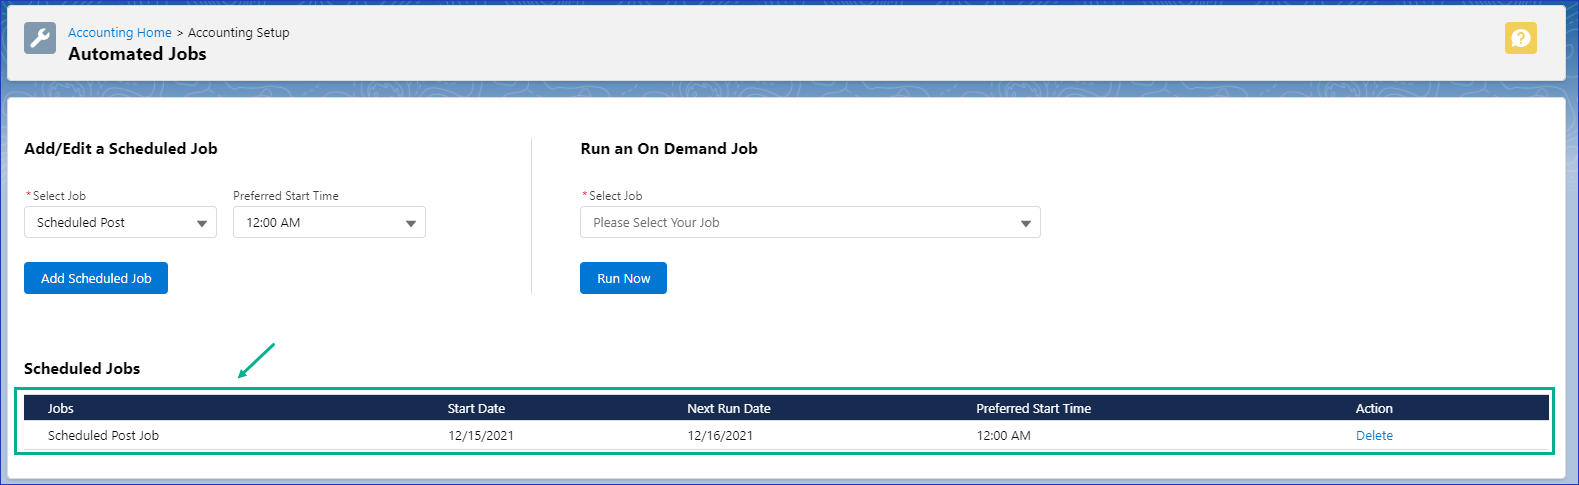Click the 12/15/2021 start date cell

pyautogui.click(x=481, y=436)
